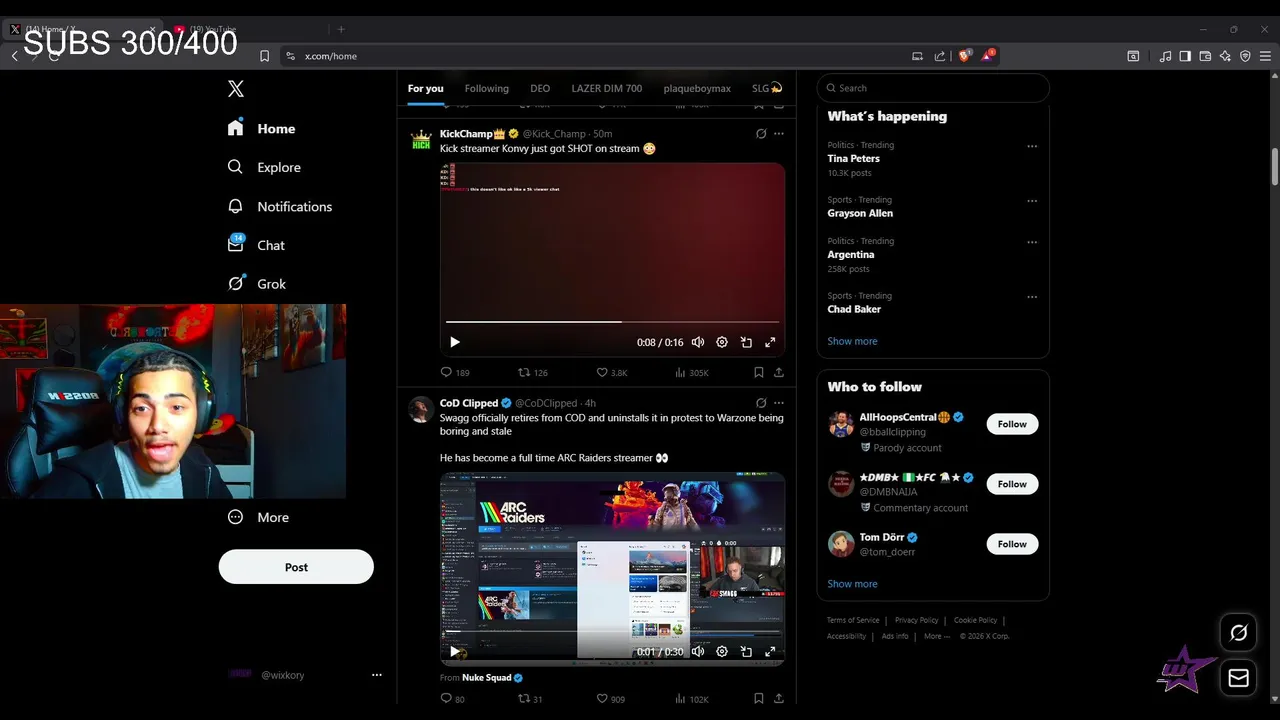
Task: Click the X Search field
Action: (x=933, y=88)
